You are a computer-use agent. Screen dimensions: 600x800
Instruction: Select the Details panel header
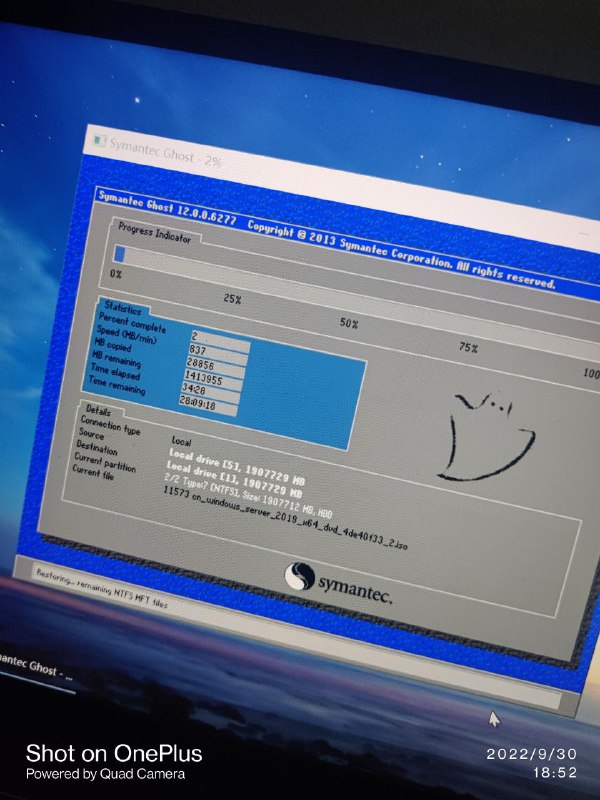click(100, 411)
